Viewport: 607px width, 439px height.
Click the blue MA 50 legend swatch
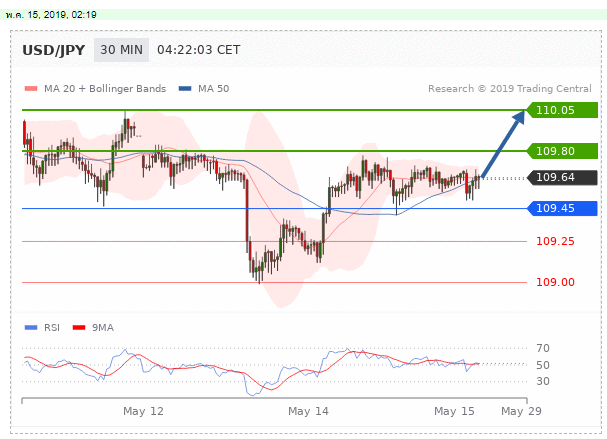[185, 89]
